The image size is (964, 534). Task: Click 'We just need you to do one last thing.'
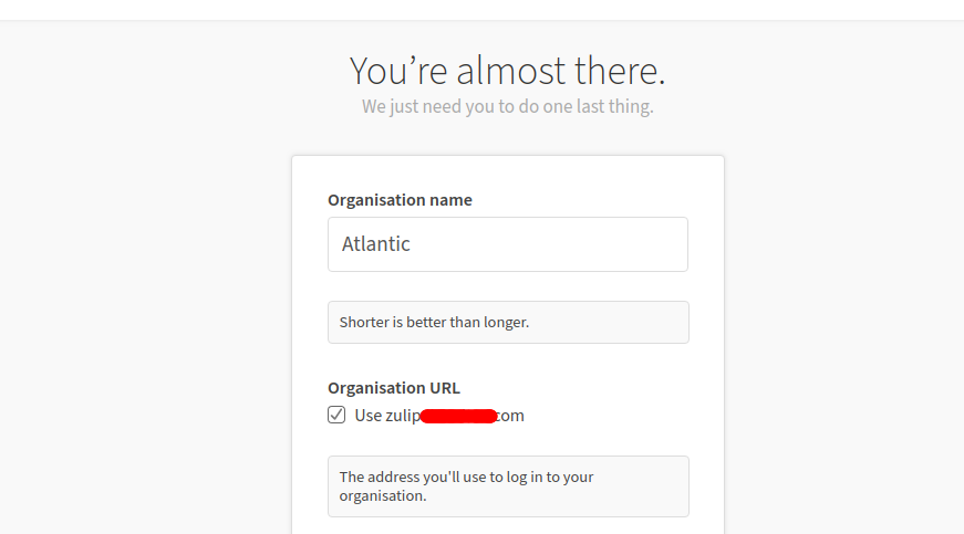(507, 106)
